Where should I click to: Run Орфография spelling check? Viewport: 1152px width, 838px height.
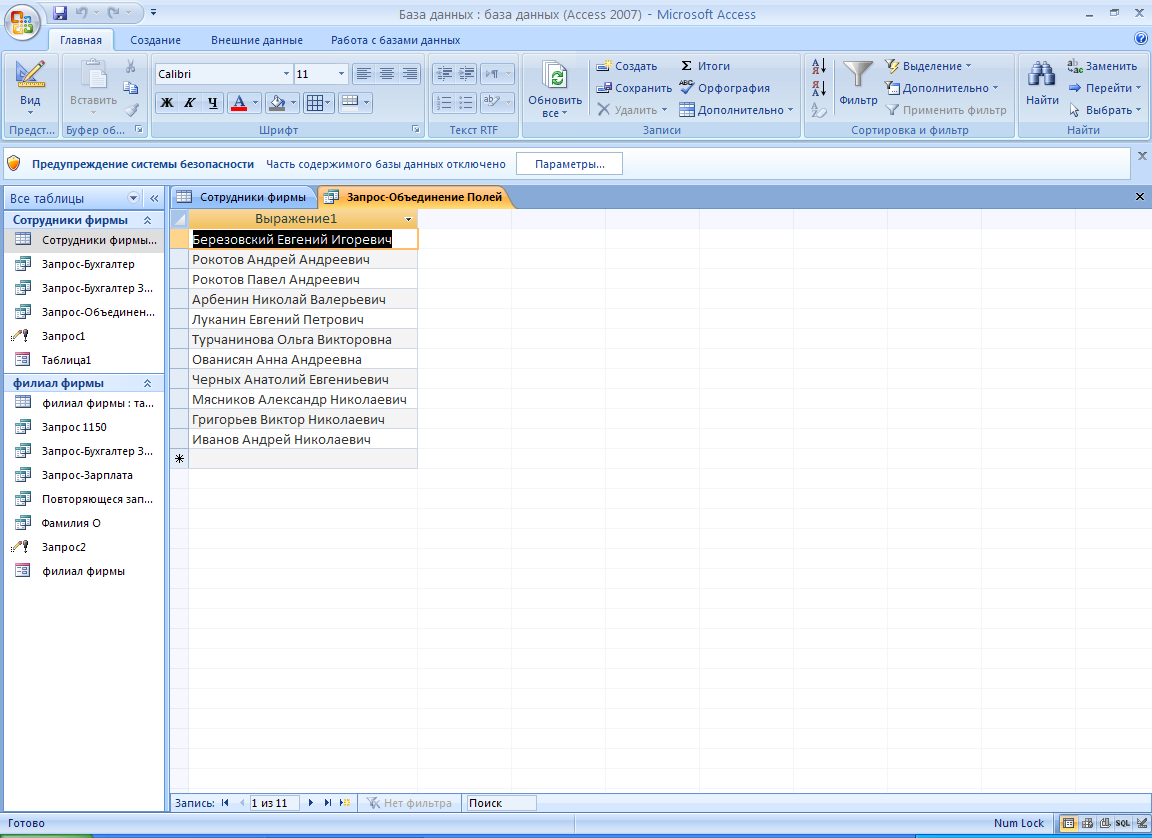coord(724,88)
